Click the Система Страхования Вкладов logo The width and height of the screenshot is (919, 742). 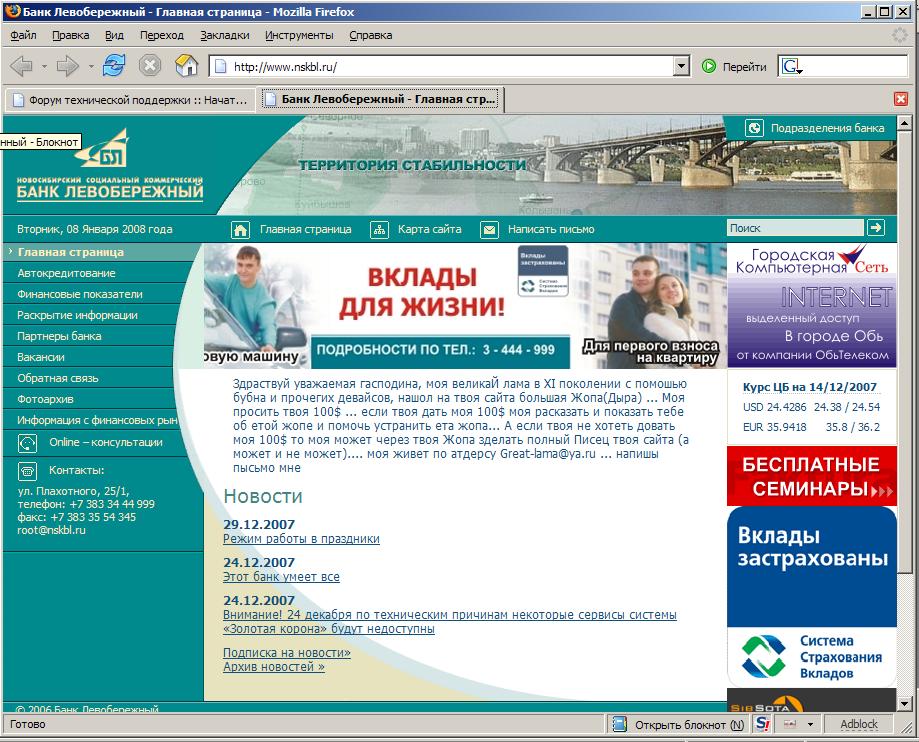pos(812,657)
